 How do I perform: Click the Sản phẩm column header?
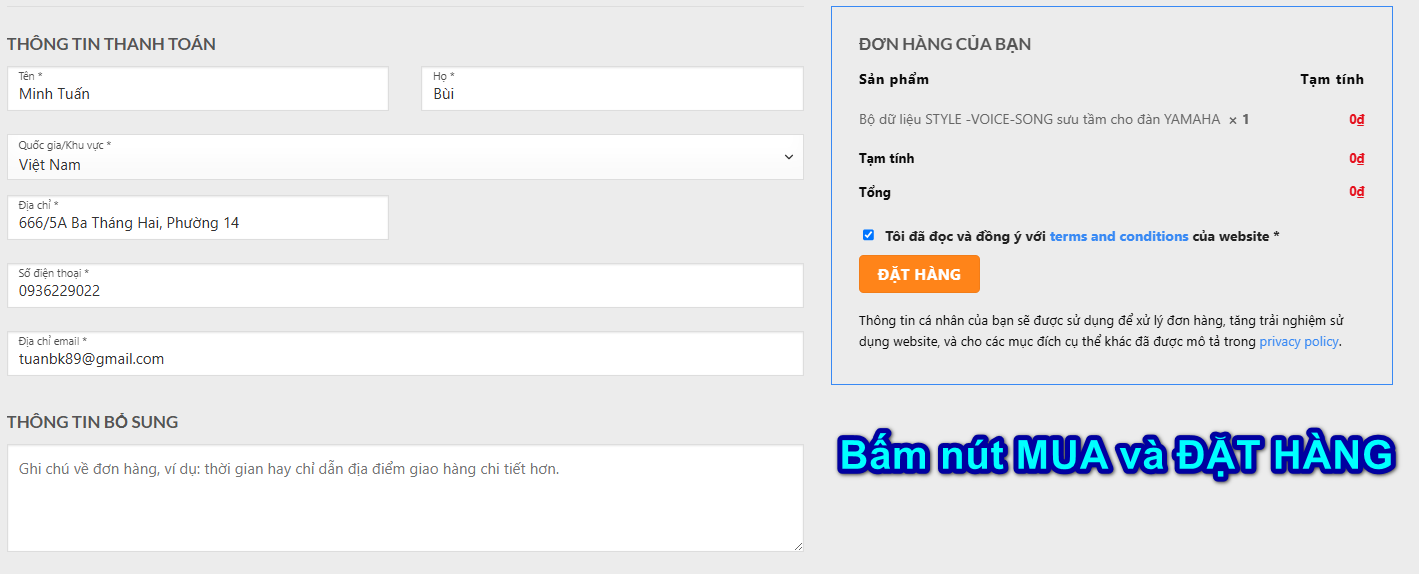[894, 79]
